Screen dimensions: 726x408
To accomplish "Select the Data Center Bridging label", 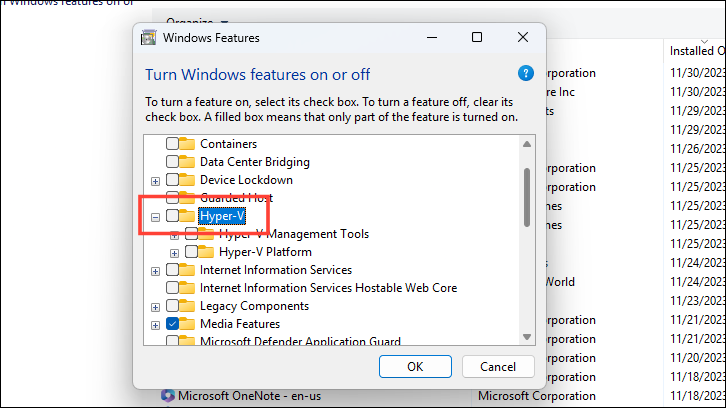I will (x=255, y=162).
